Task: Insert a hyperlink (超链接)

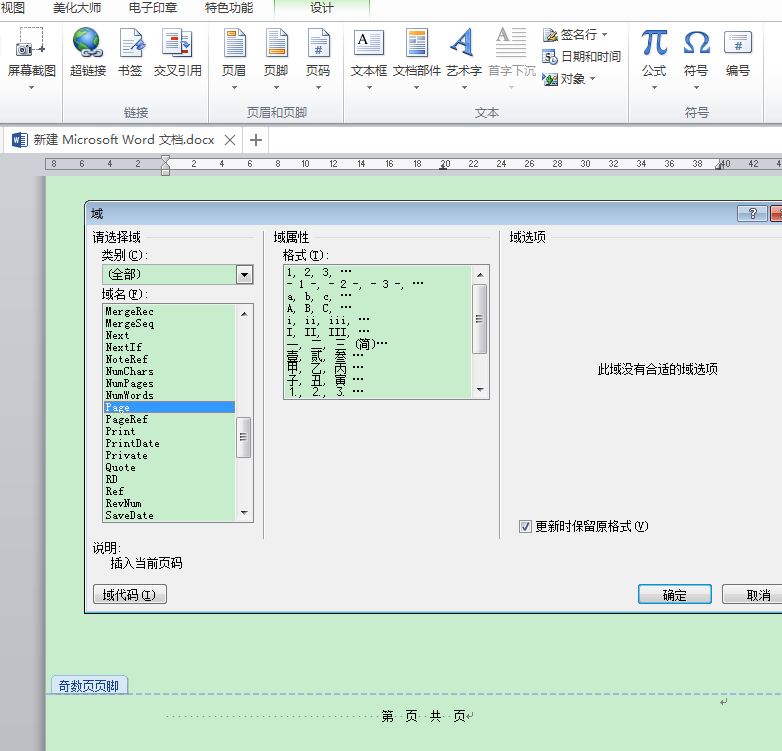Action: [x=88, y=42]
